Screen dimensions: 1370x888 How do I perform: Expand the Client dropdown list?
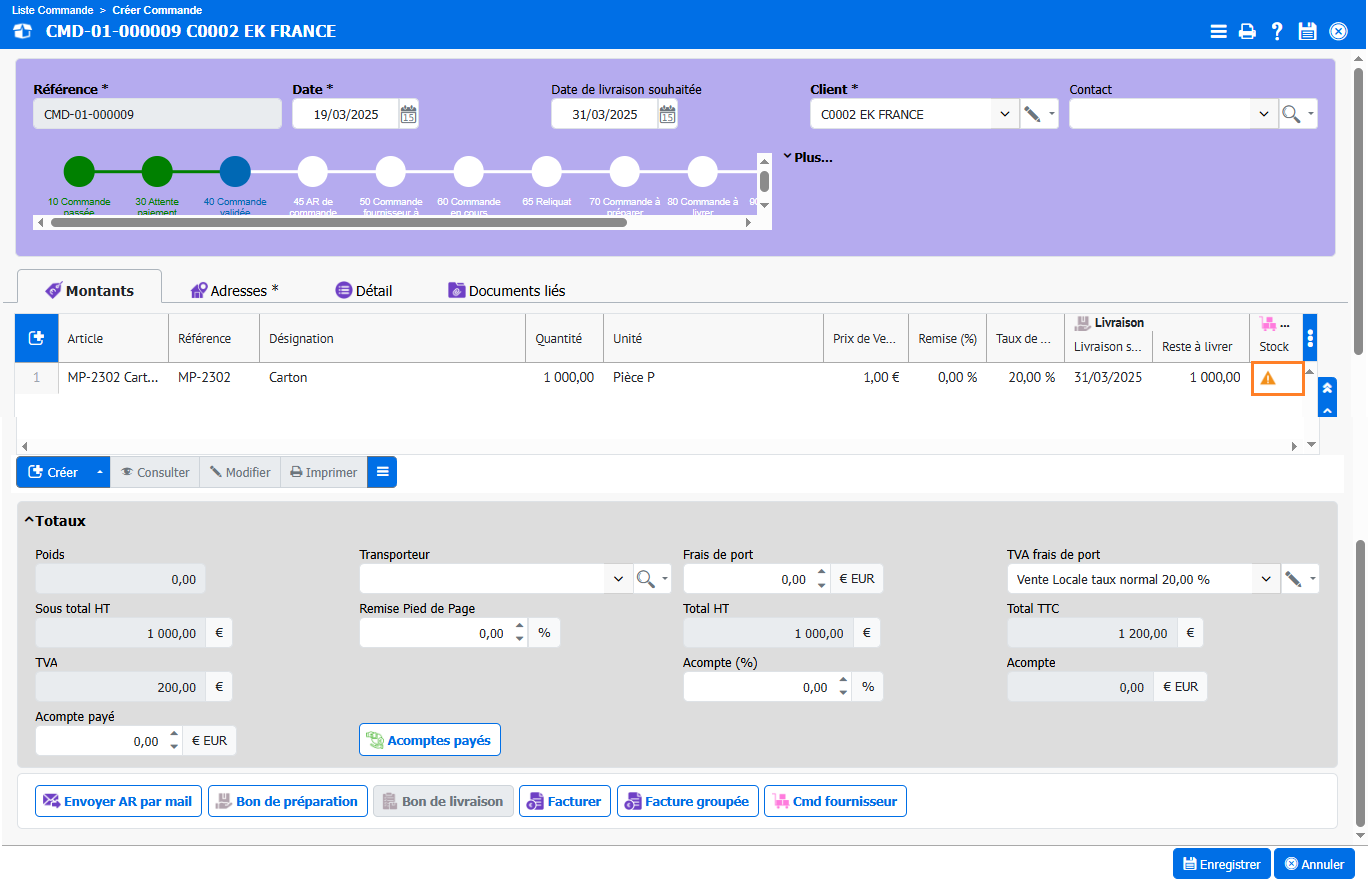point(1005,114)
